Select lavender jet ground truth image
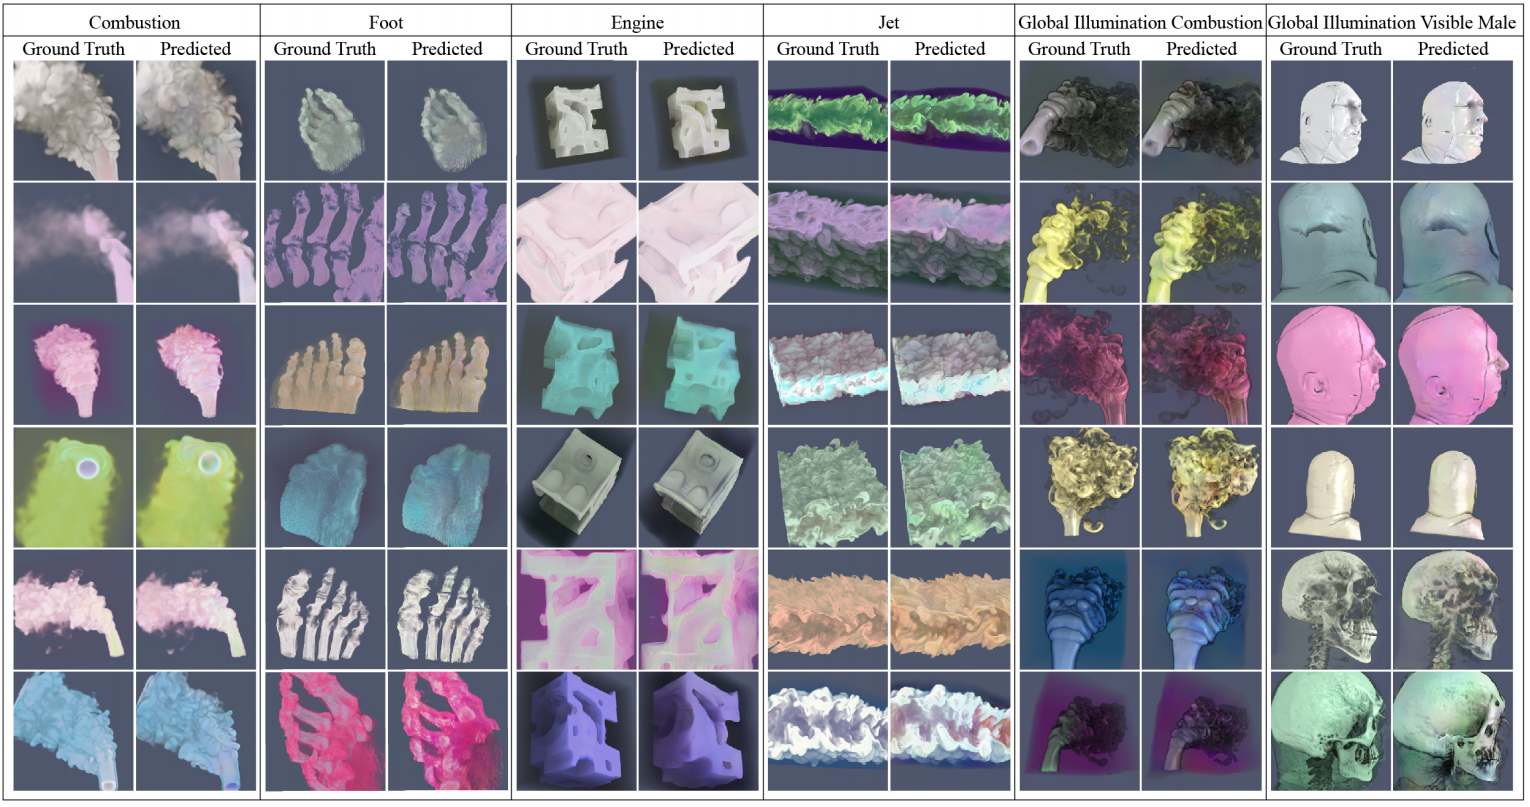Screen dimensions: 1530x807 pos(828,242)
